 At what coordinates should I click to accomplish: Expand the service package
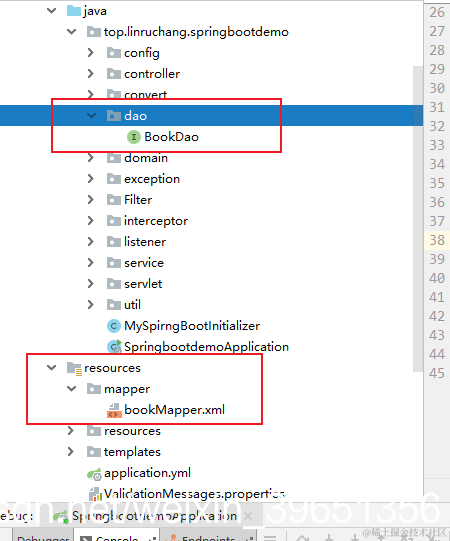[x=91, y=263]
